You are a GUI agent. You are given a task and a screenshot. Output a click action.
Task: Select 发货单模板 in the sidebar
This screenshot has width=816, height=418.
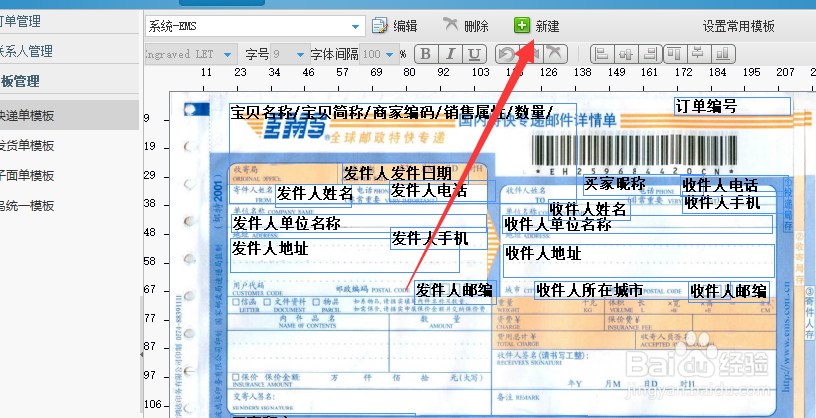(27, 146)
